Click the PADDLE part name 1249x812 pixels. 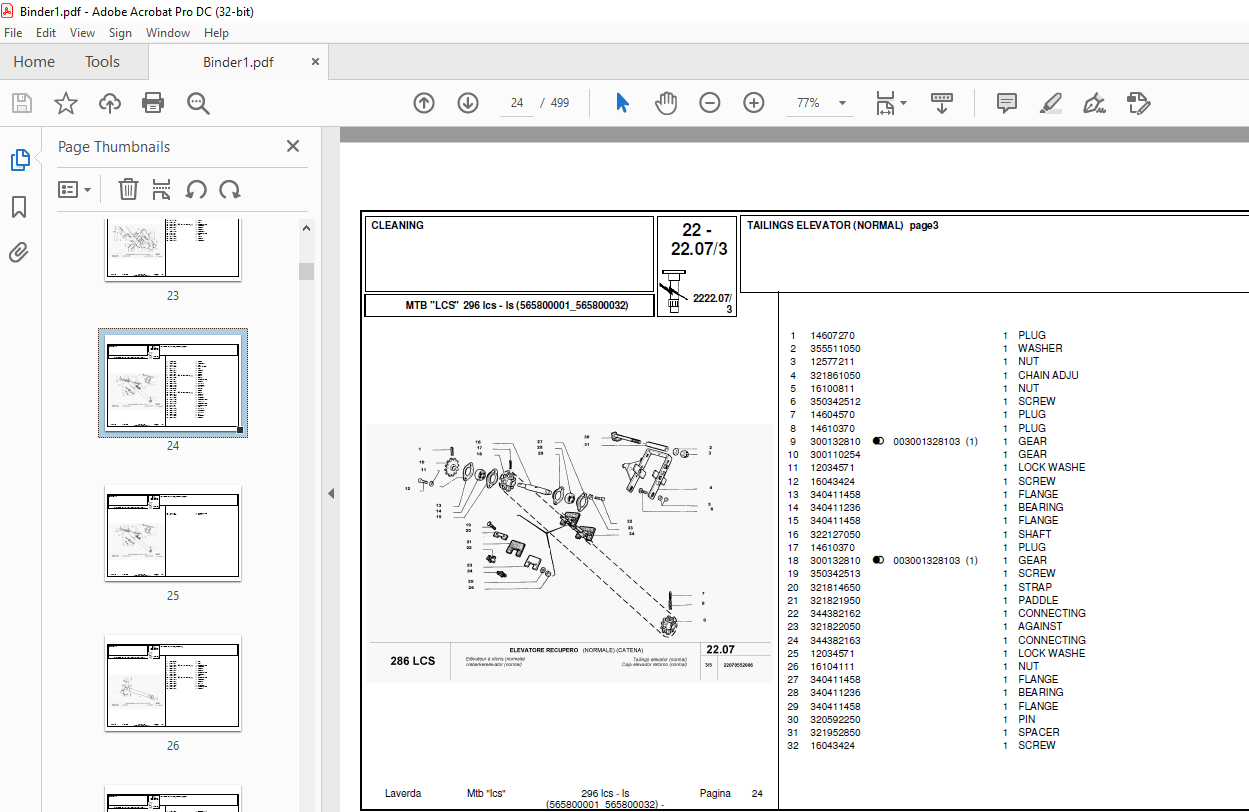point(1038,600)
